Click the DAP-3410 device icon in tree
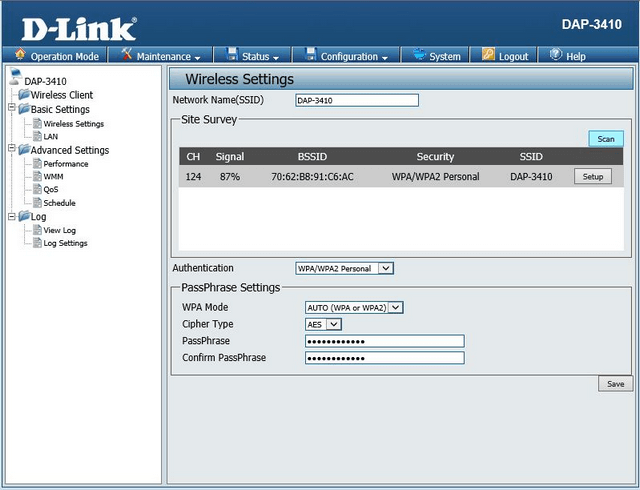640x490 pixels. coord(15,79)
